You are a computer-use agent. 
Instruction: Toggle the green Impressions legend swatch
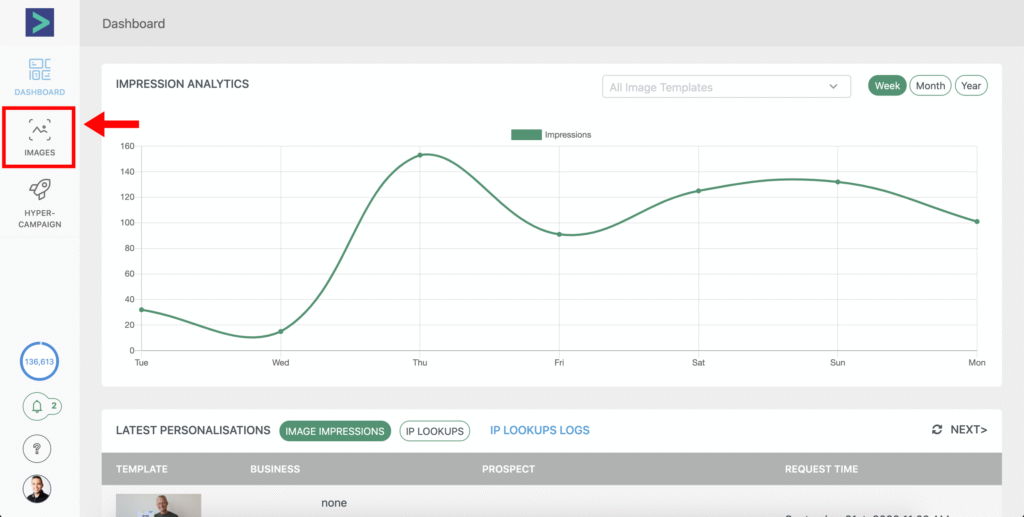[x=526, y=135]
